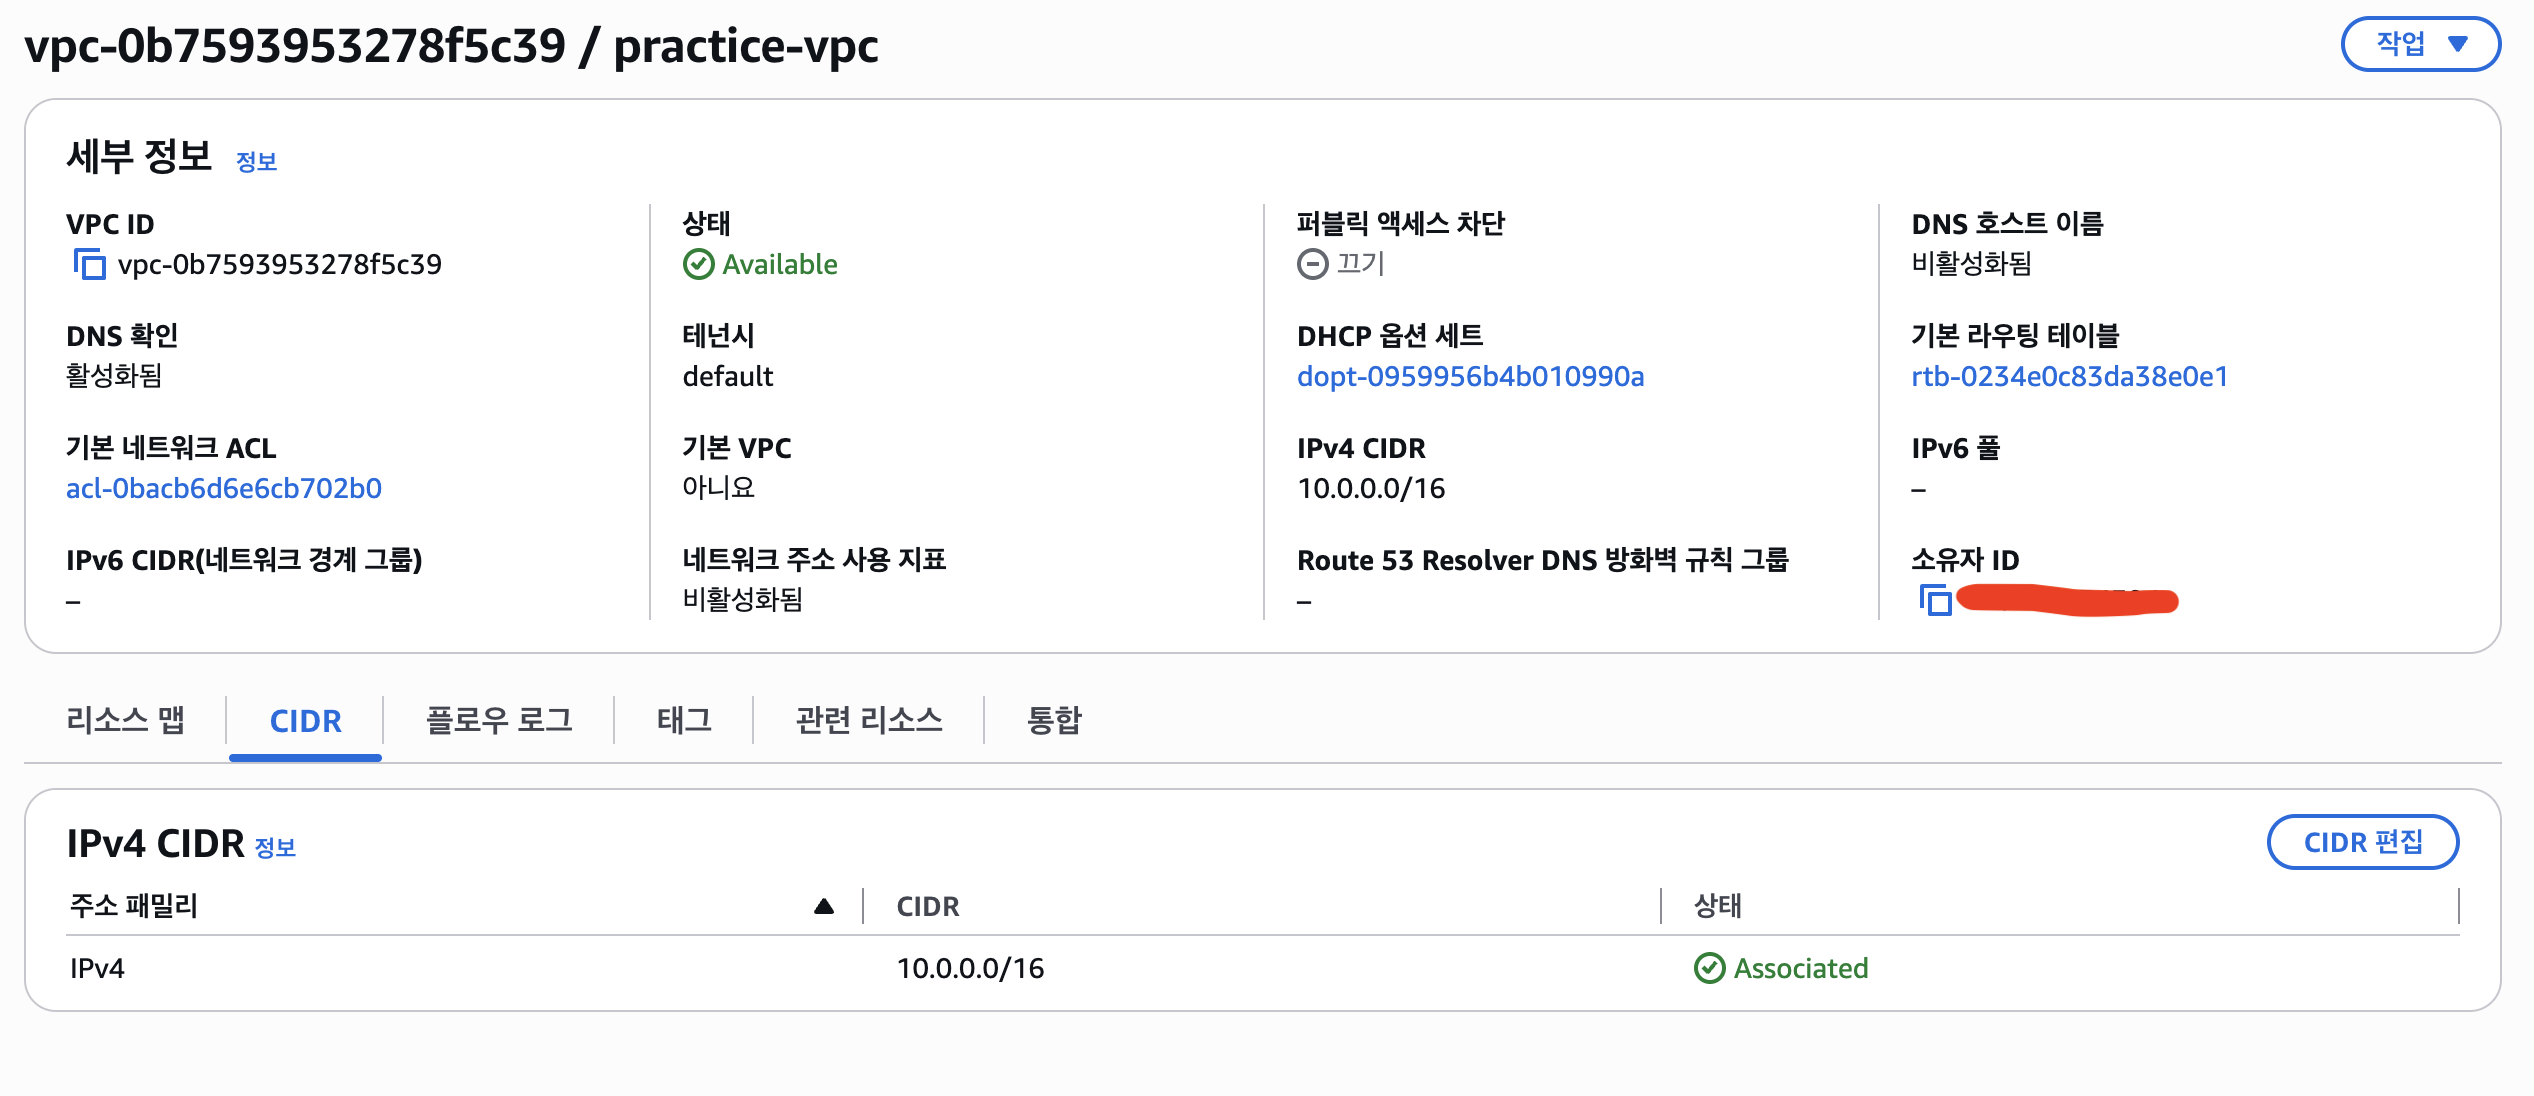Switch to the 태그 tab
This screenshot has height=1096, width=2534.
click(684, 720)
